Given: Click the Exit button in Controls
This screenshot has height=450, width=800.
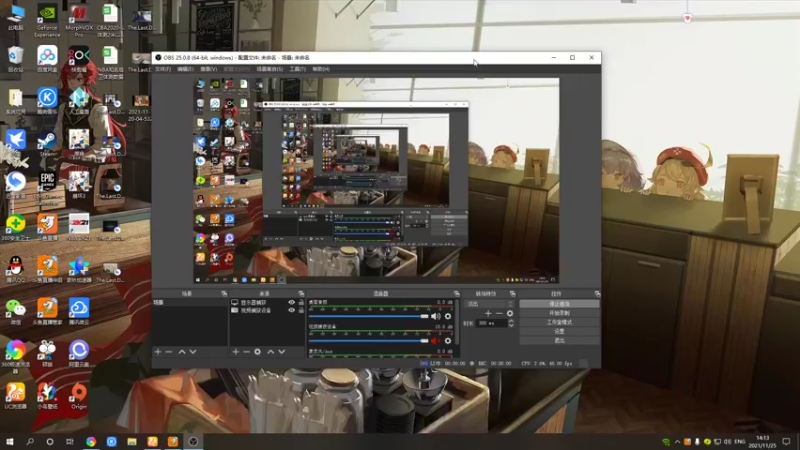Looking at the screenshot, I should [x=559, y=341].
